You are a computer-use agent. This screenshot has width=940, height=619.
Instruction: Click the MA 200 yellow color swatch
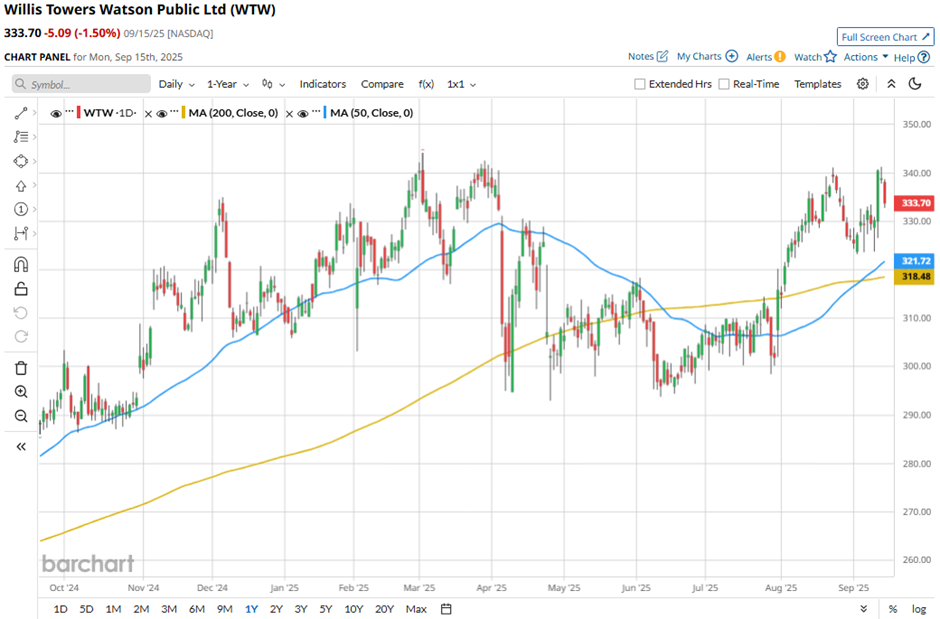tap(183, 113)
